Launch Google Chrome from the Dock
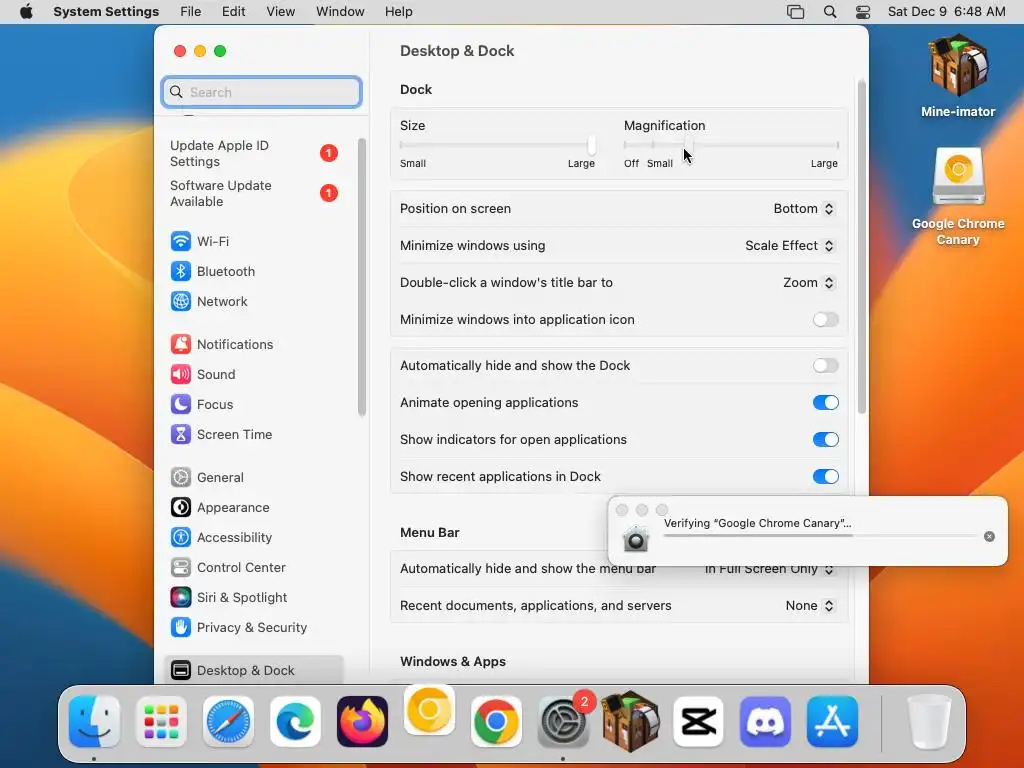Screen dimensions: 1024x768 click(x=496, y=722)
